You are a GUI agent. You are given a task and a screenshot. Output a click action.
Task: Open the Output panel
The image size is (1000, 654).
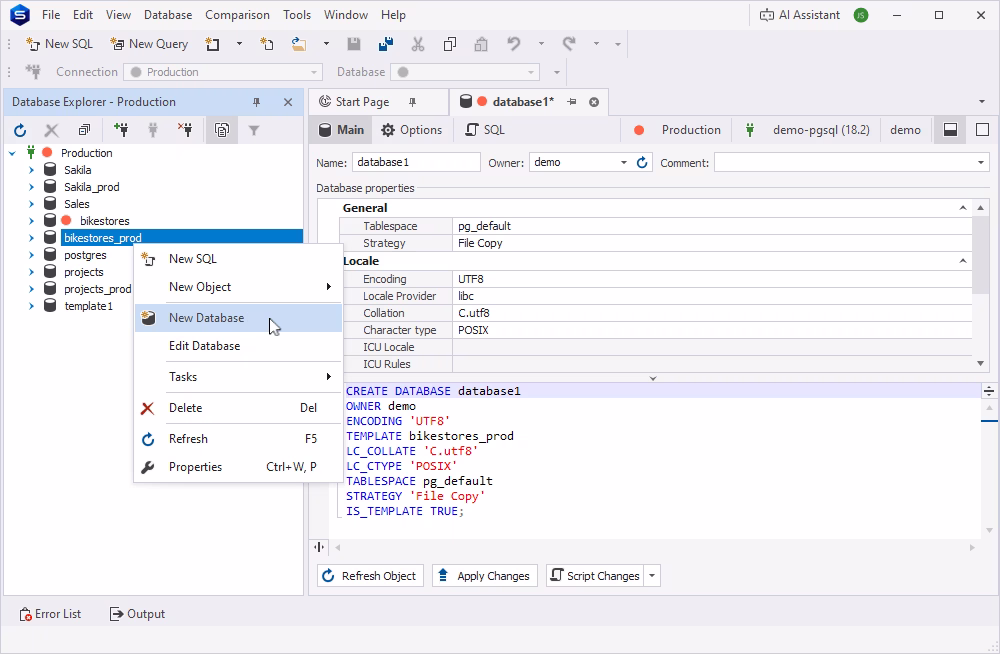pos(137,614)
